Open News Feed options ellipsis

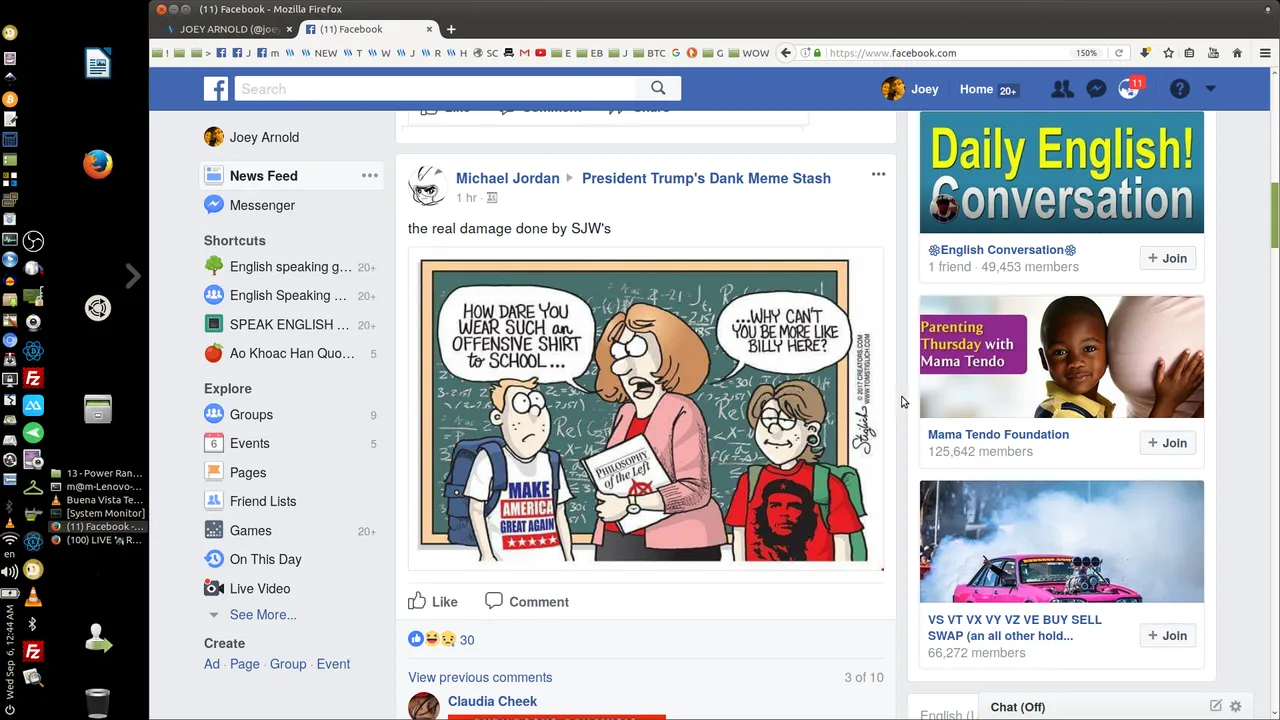point(370,176)
